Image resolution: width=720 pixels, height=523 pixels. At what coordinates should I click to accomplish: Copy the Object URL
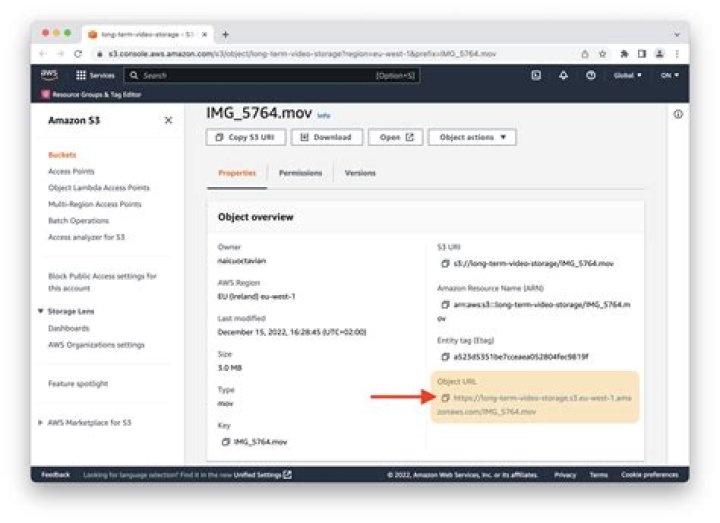445,398
